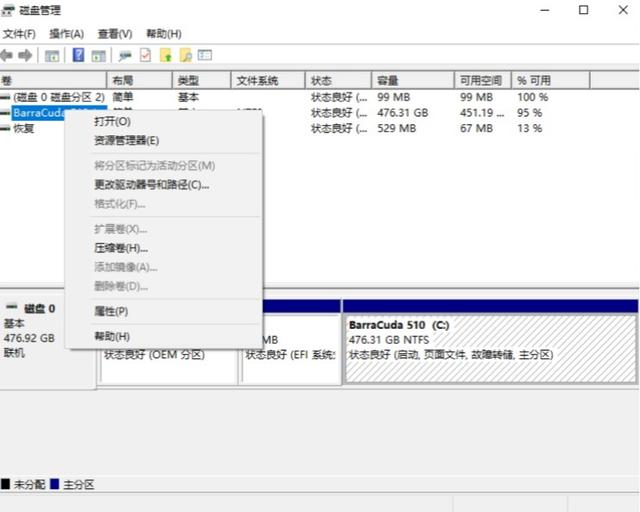Viewport: 640px width, 512px height.
Task: Click the 67 MB free space cell
Action: (x=476, y=128)
